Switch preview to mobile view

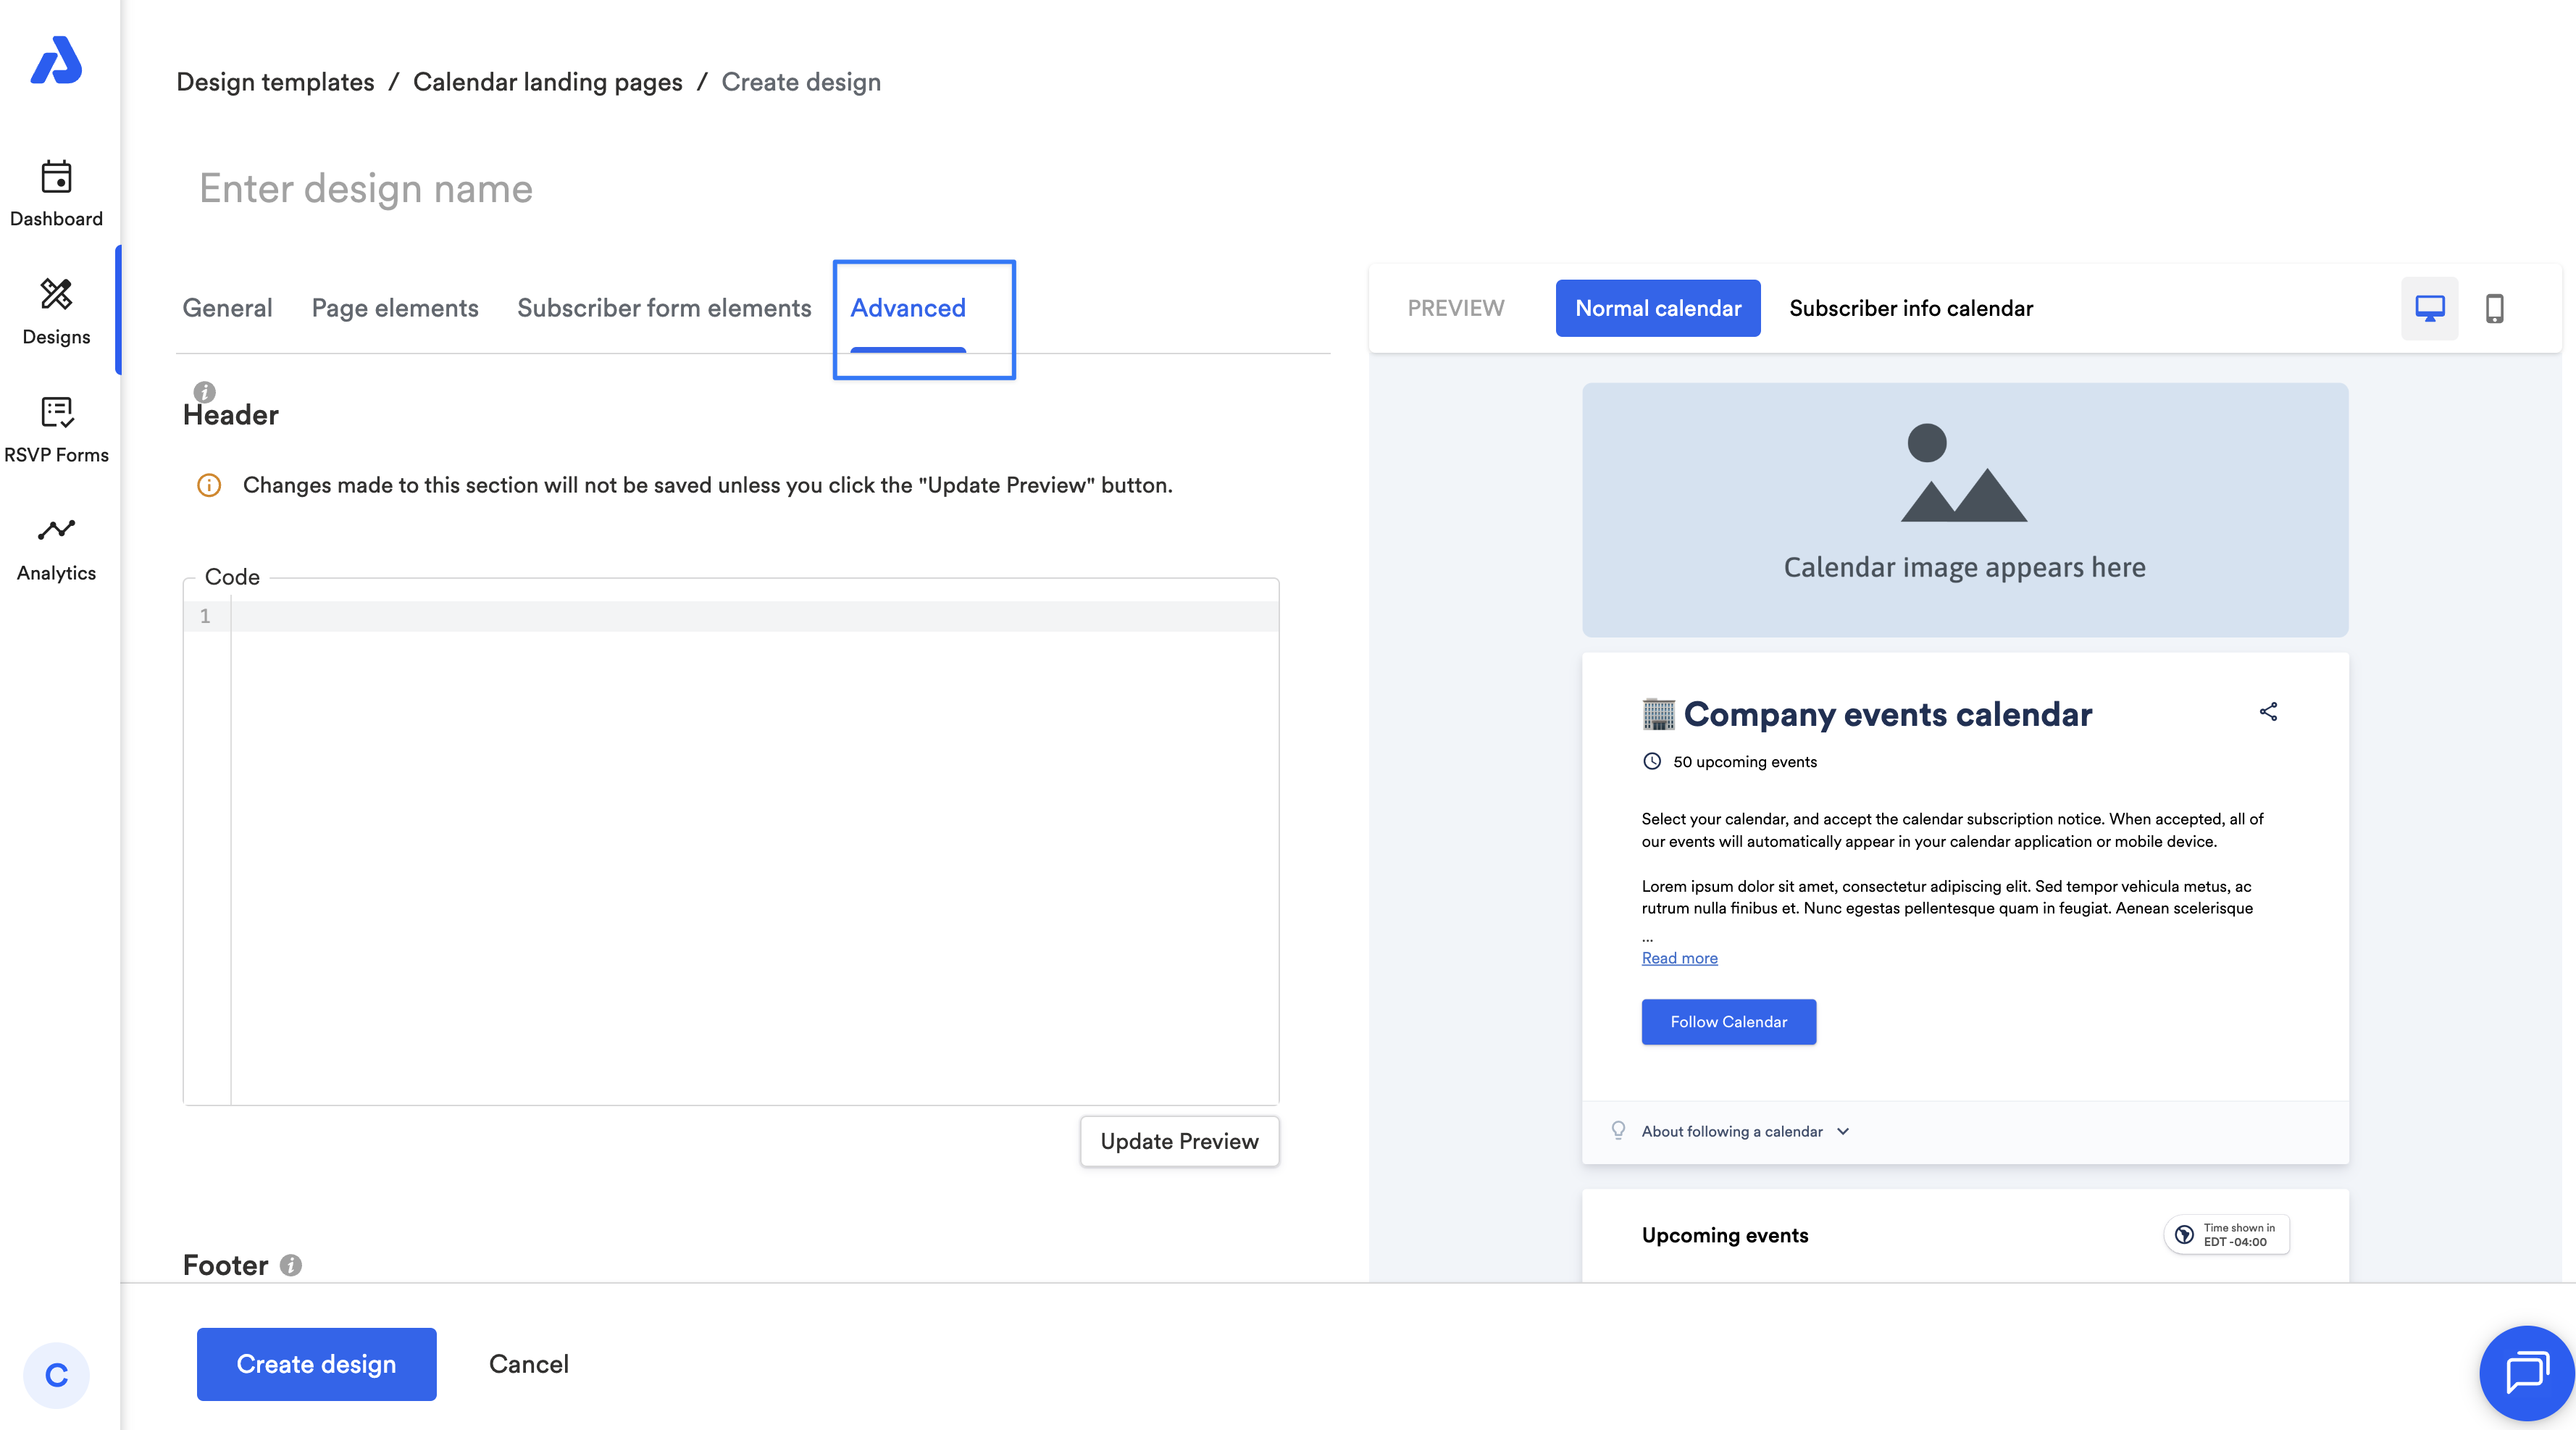[2494, 308]
